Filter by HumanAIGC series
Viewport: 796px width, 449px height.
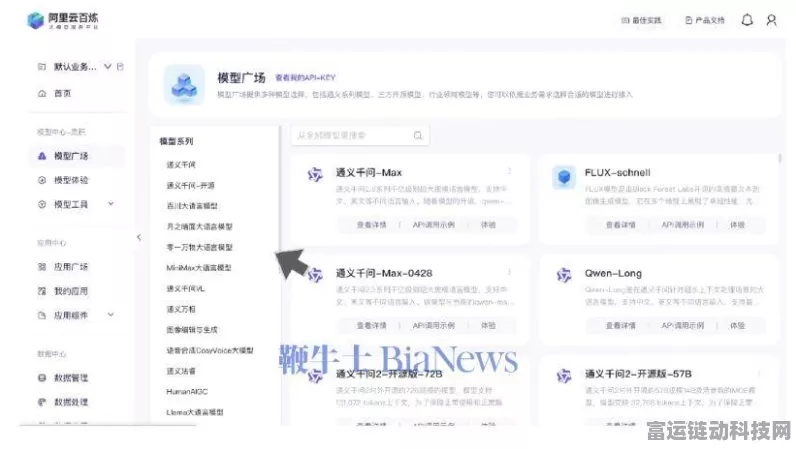187,392
